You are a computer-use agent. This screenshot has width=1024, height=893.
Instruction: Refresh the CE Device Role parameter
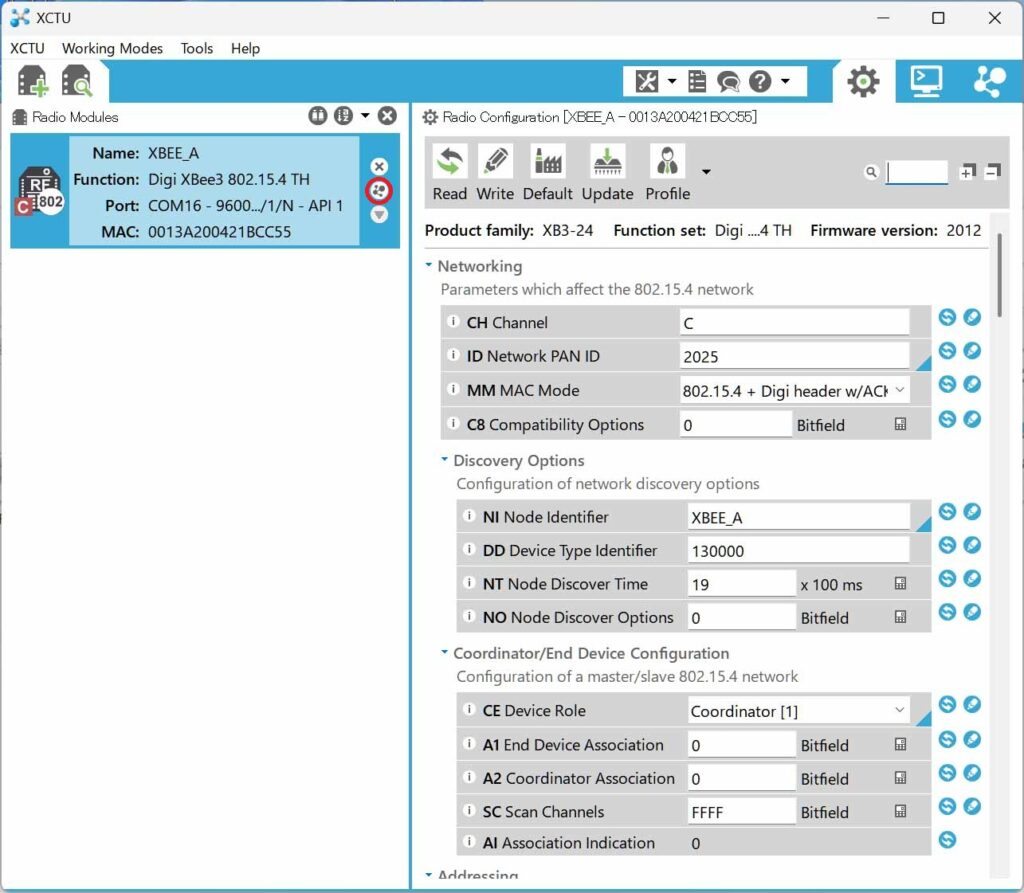pyautogui.click(x=948, y=704)
